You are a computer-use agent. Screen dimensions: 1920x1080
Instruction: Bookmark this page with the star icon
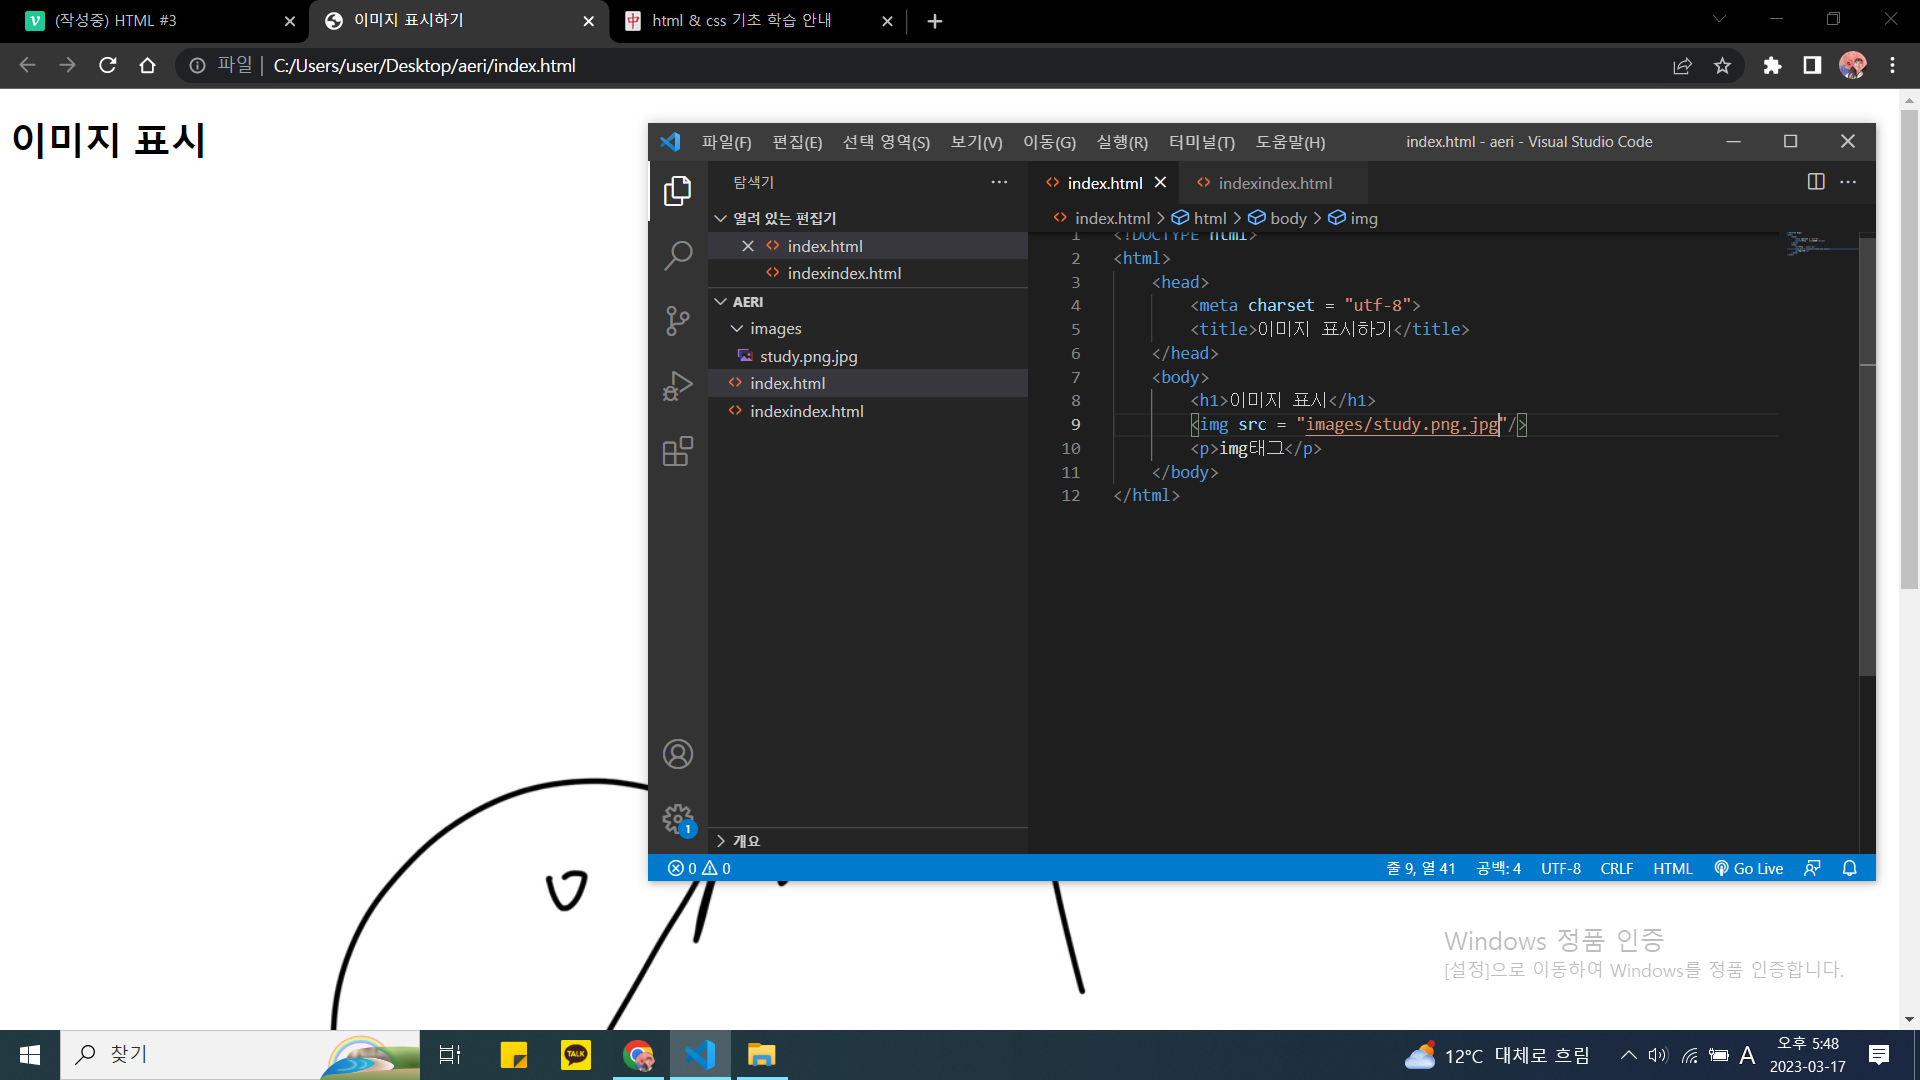pyautogui.click(x=1722, y=65)
